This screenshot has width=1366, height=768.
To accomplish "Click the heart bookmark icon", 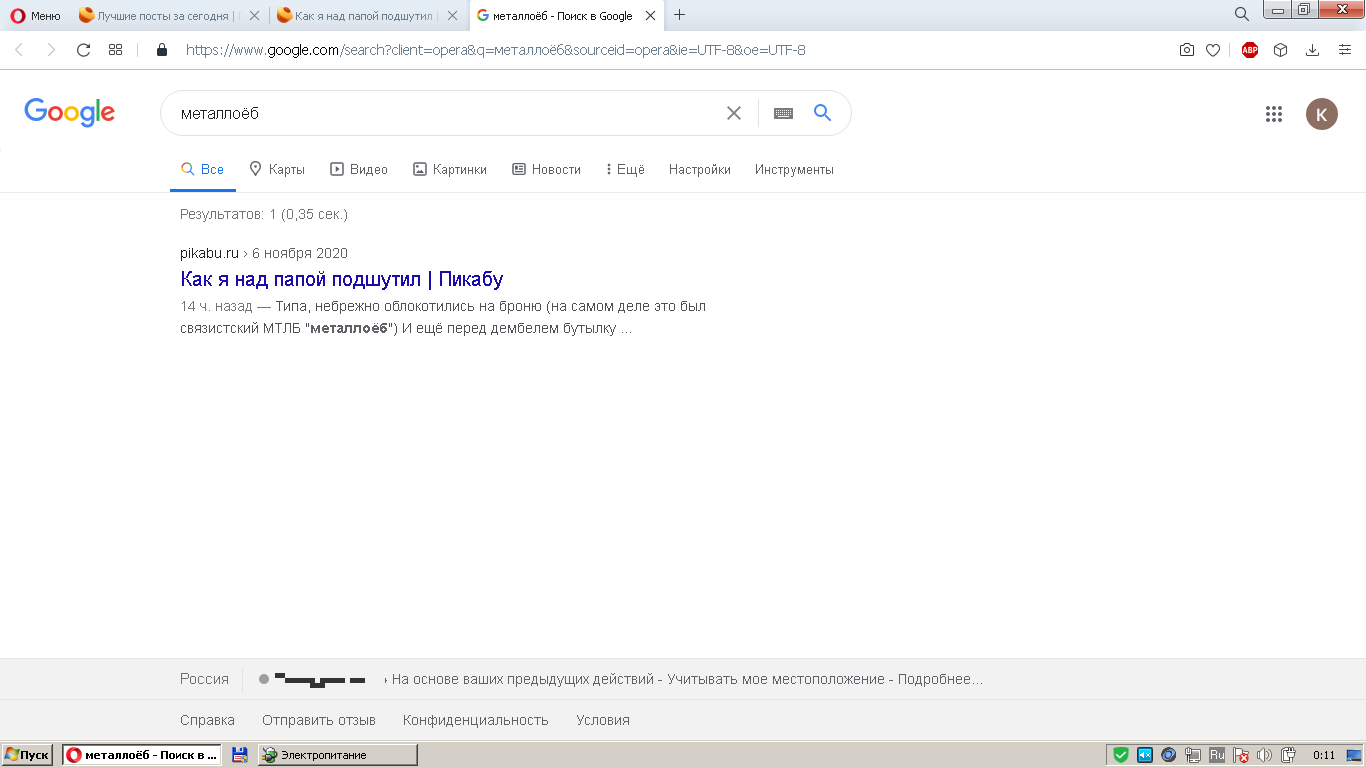I will tap(1213, 50).
